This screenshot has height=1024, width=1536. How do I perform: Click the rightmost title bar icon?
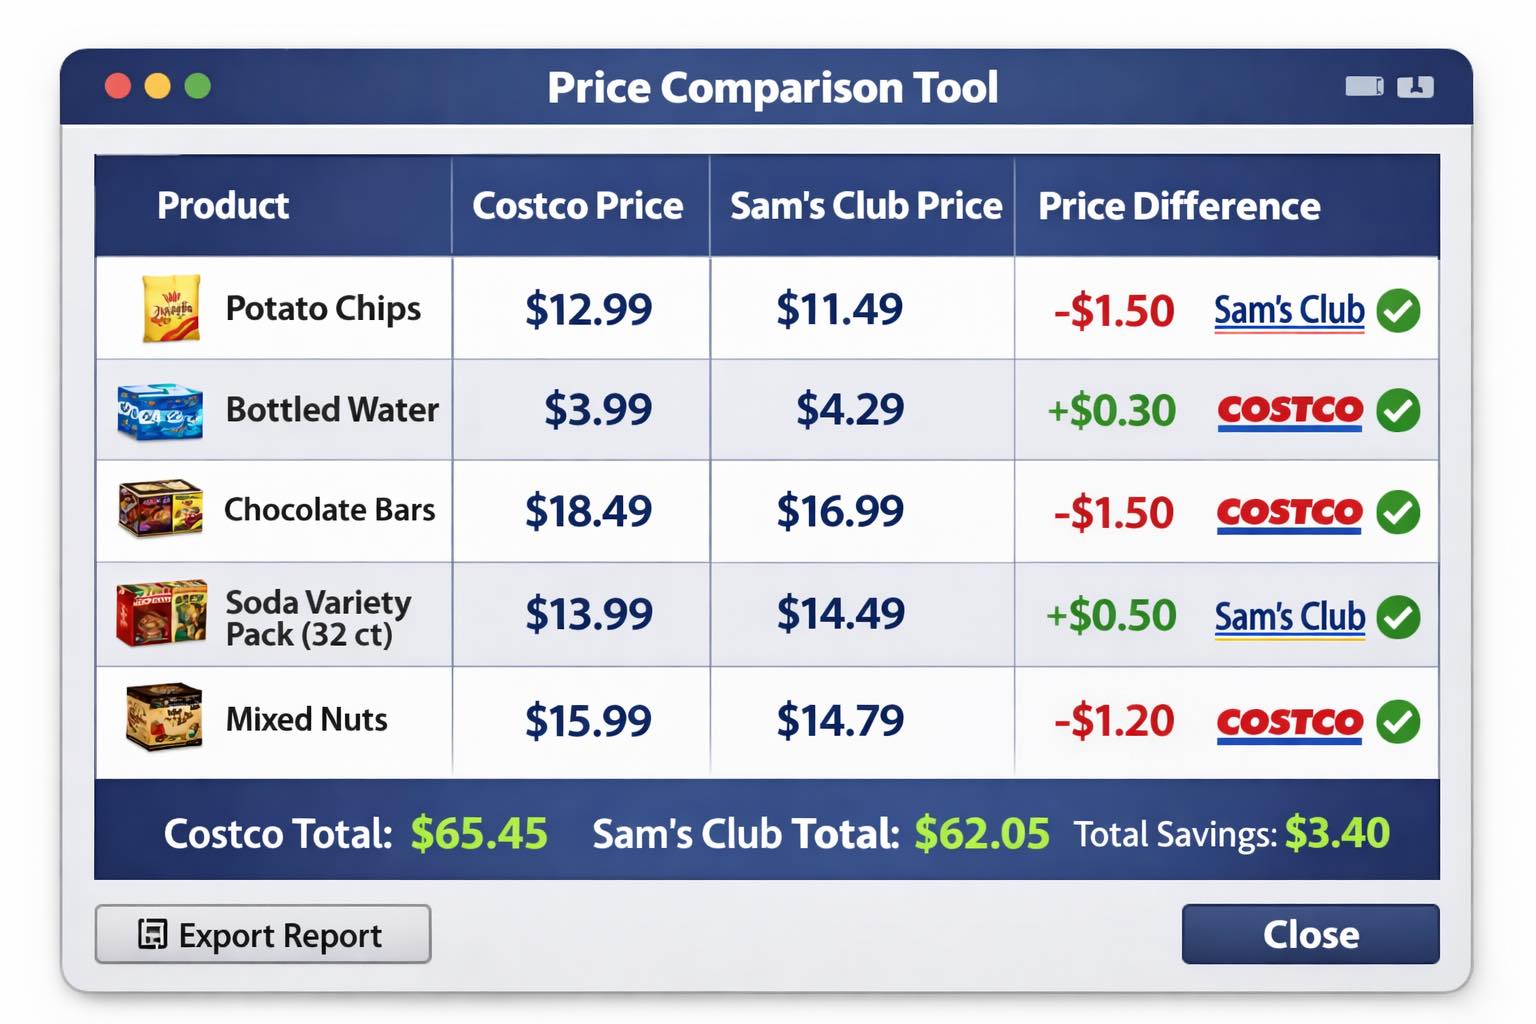(x=1415, y=87)
